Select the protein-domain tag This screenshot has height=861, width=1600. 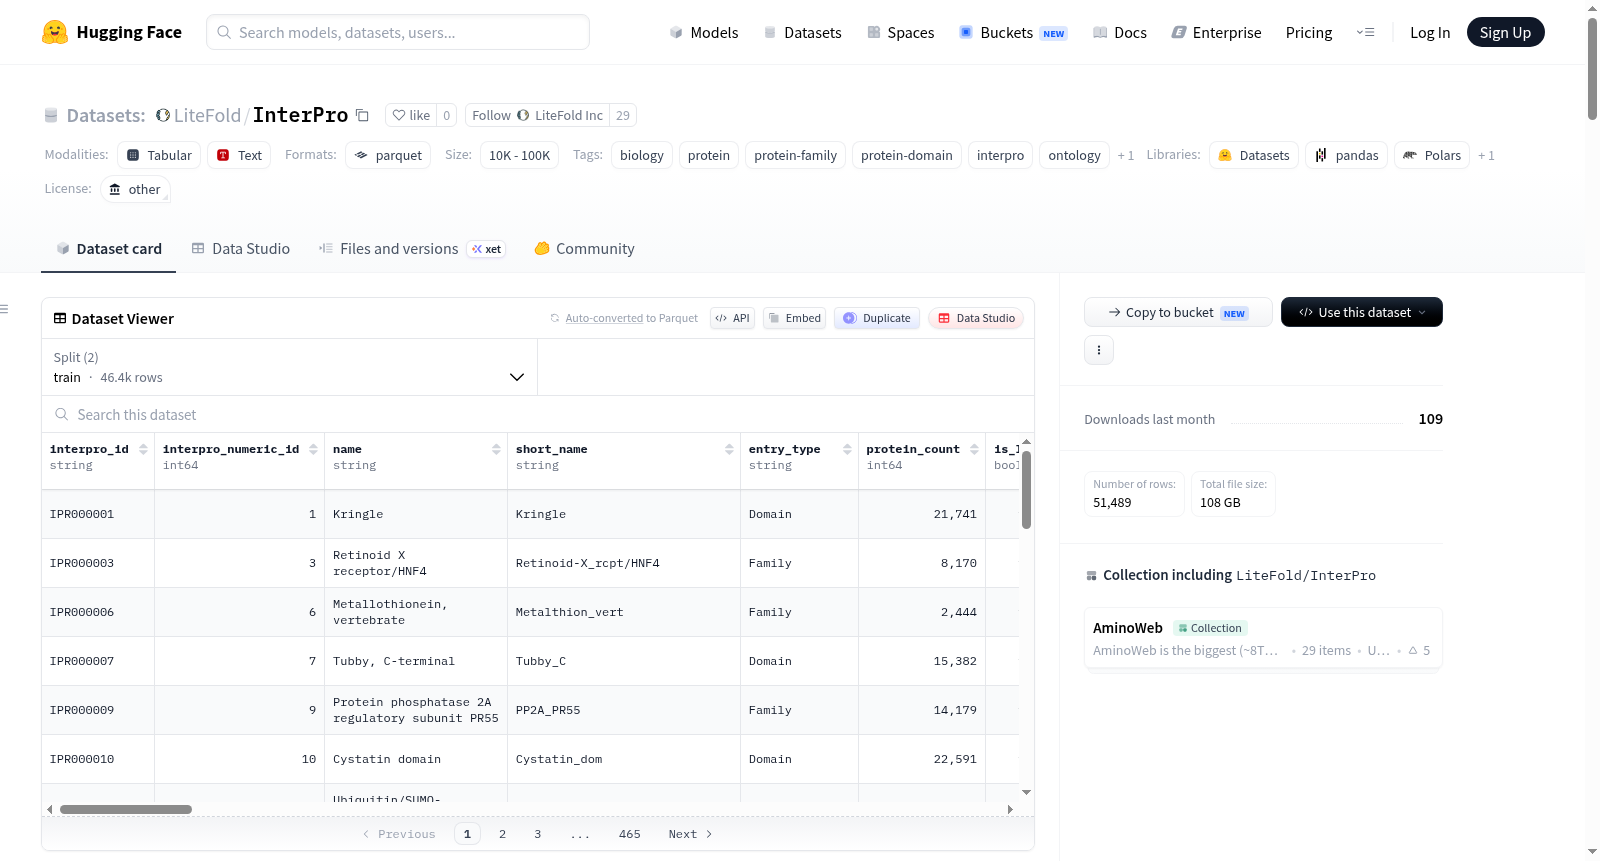907,156
